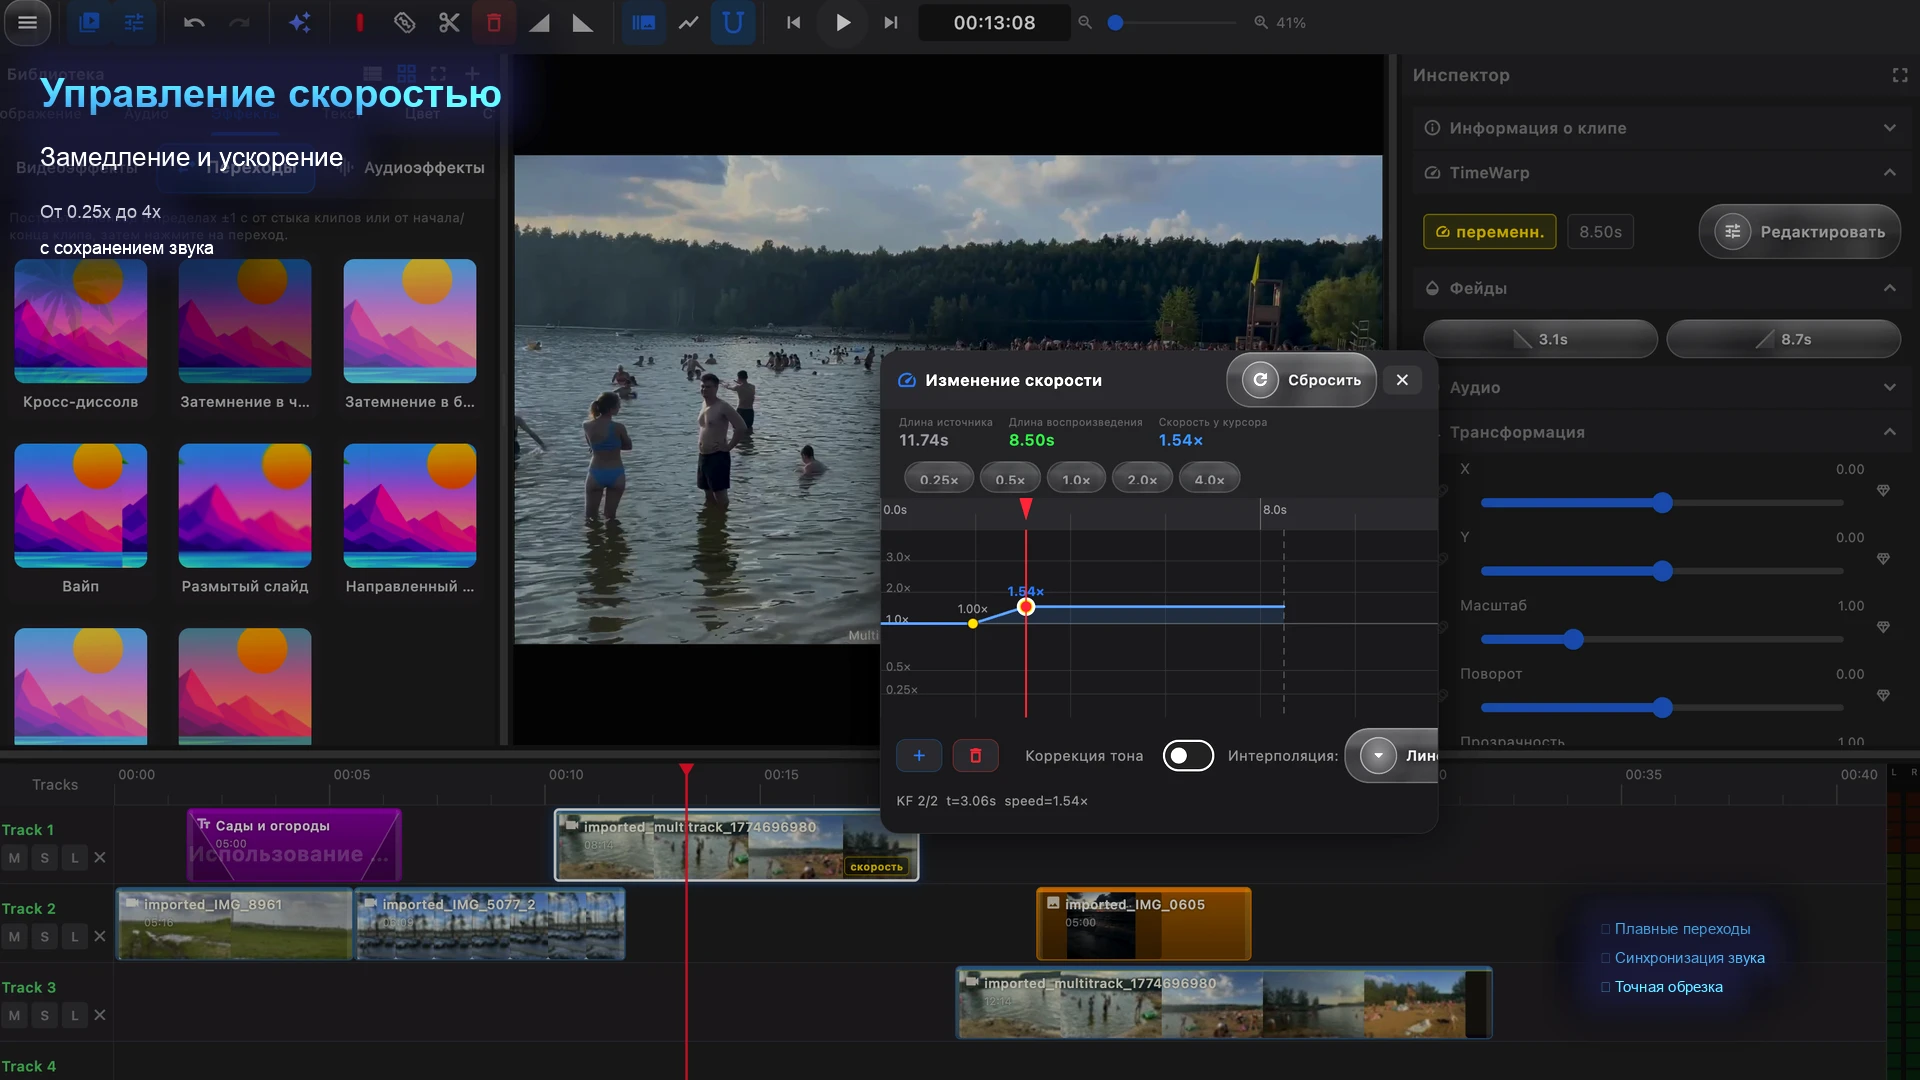
Task: Toggle the keyframe diamond for Масштаб
Action: pos(1883,627)
